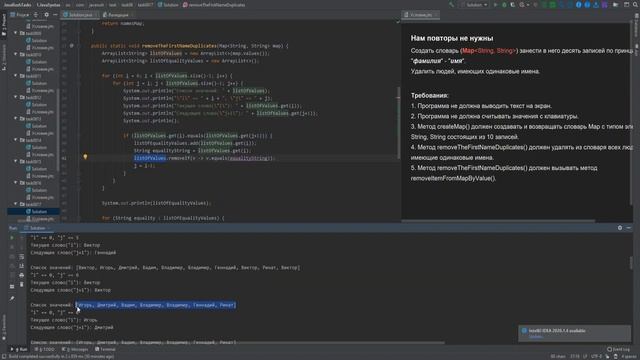Click the Run (green play) toolbar icon
This screenshot has width=640, height=360.
click(x=496, y=5)
